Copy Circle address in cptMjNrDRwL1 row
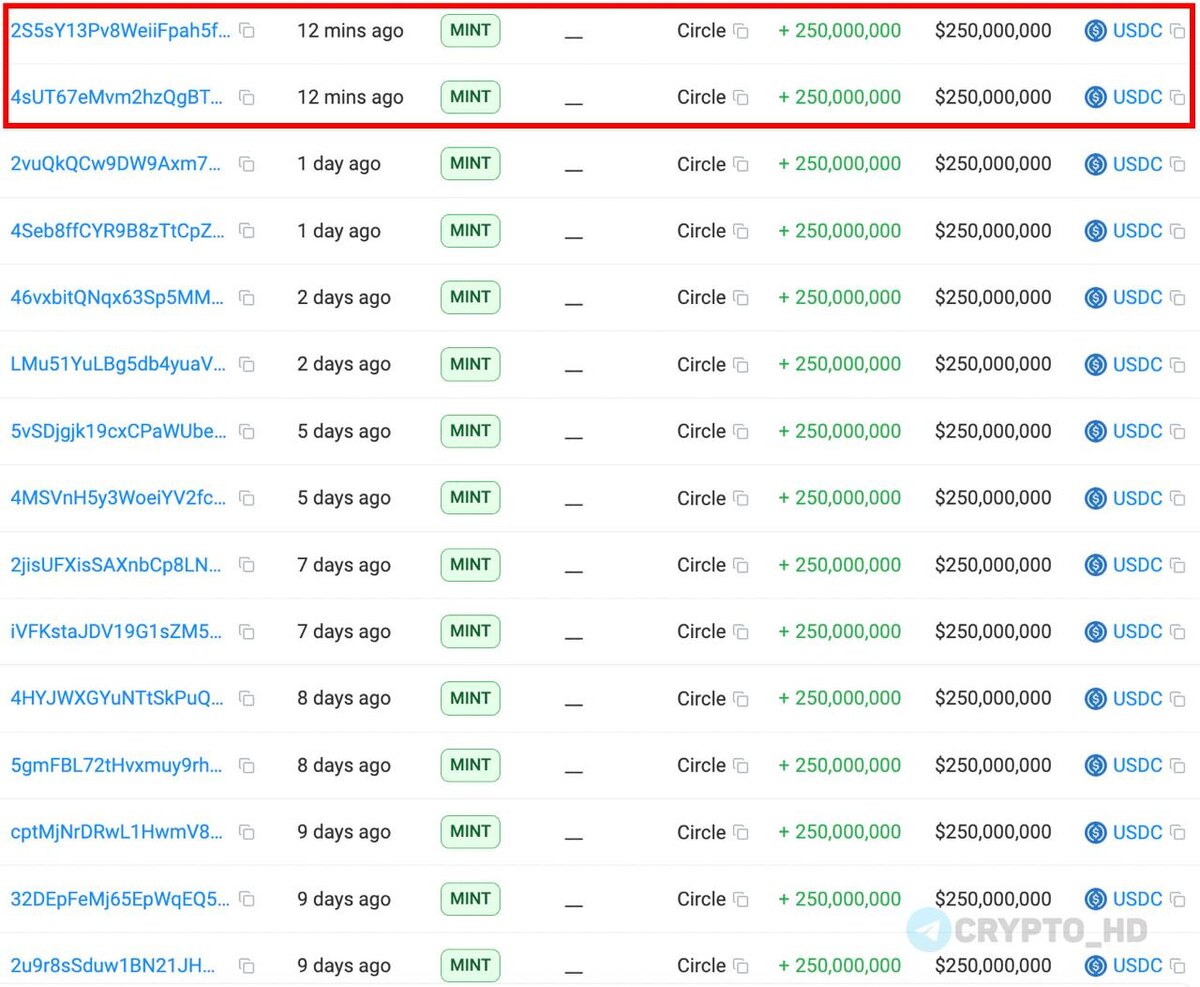Viewport: 1200px width, 987px height. (741, 833)
